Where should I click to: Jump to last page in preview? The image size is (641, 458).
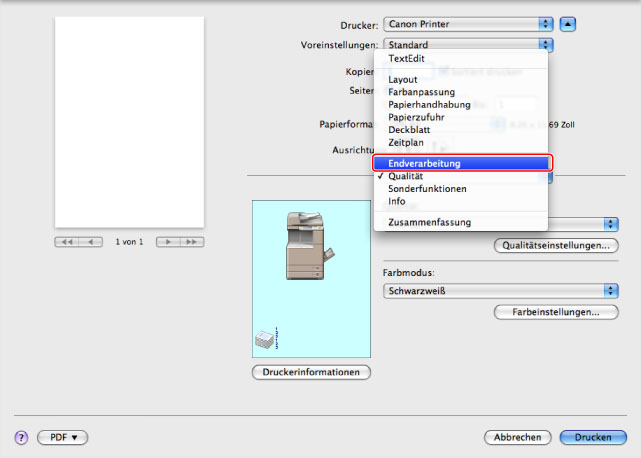[x=192, y=242]
